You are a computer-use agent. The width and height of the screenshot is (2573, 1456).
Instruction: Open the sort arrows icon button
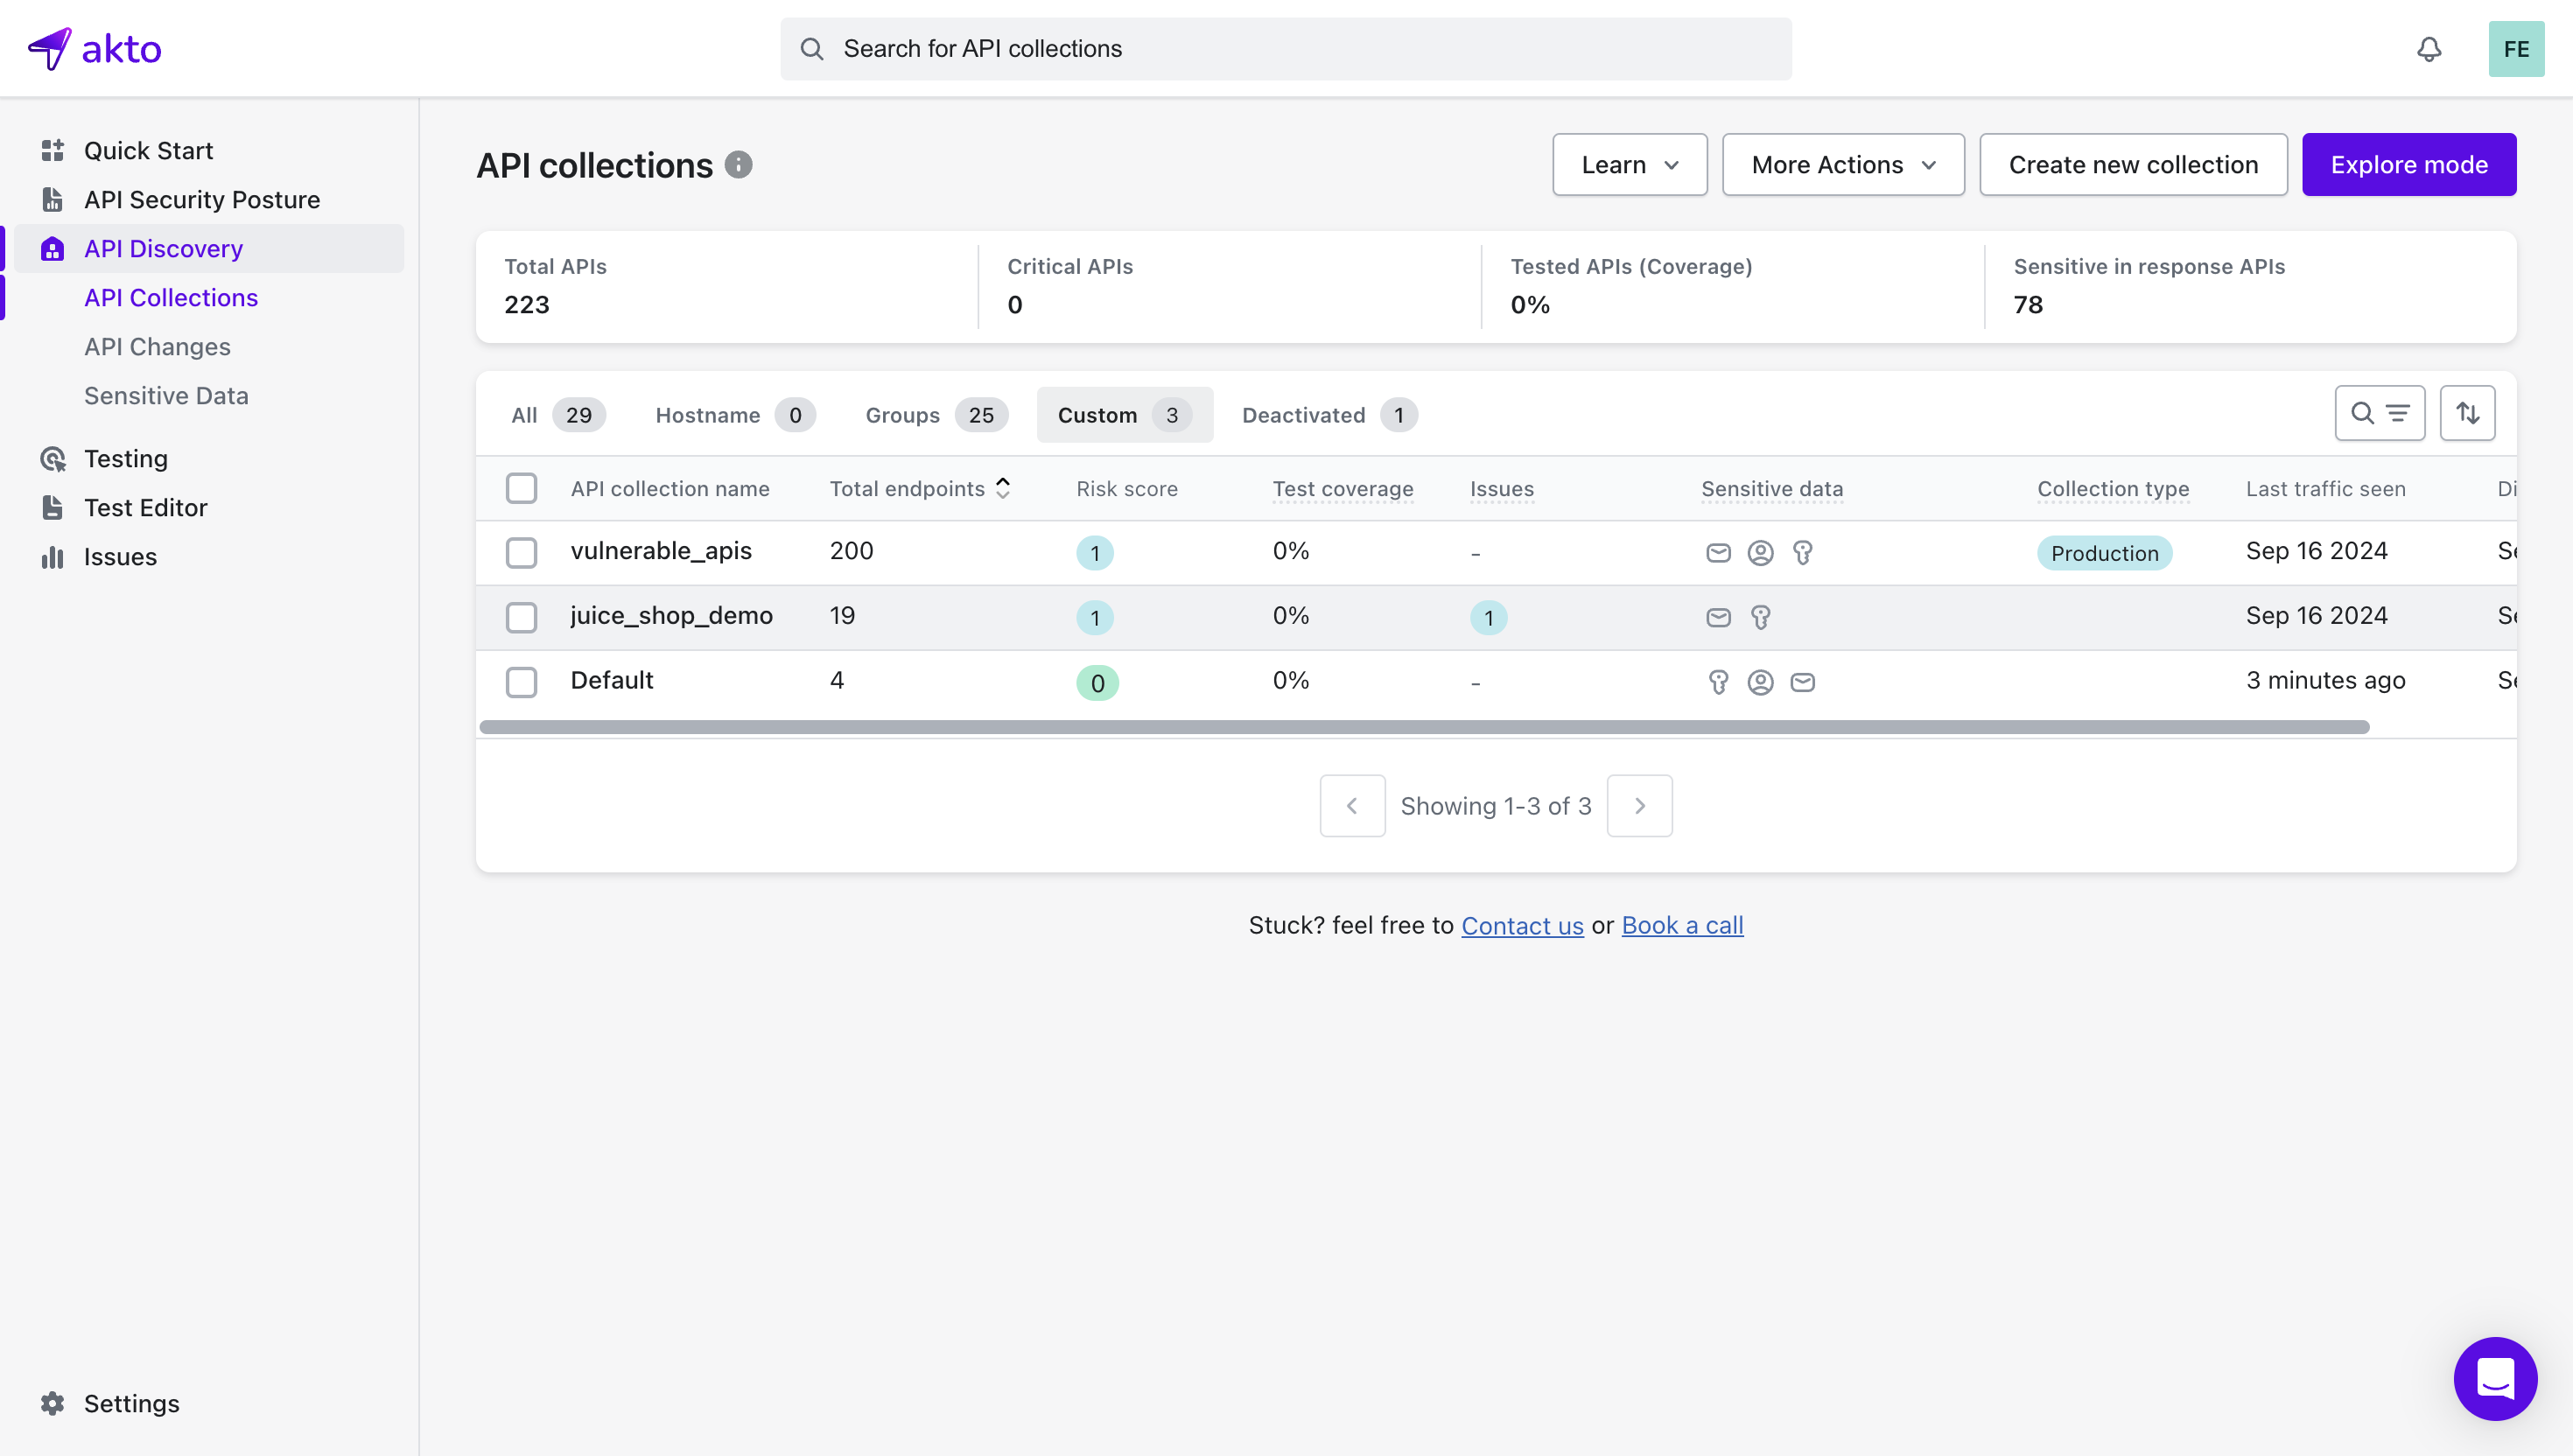click(2467, 413)
